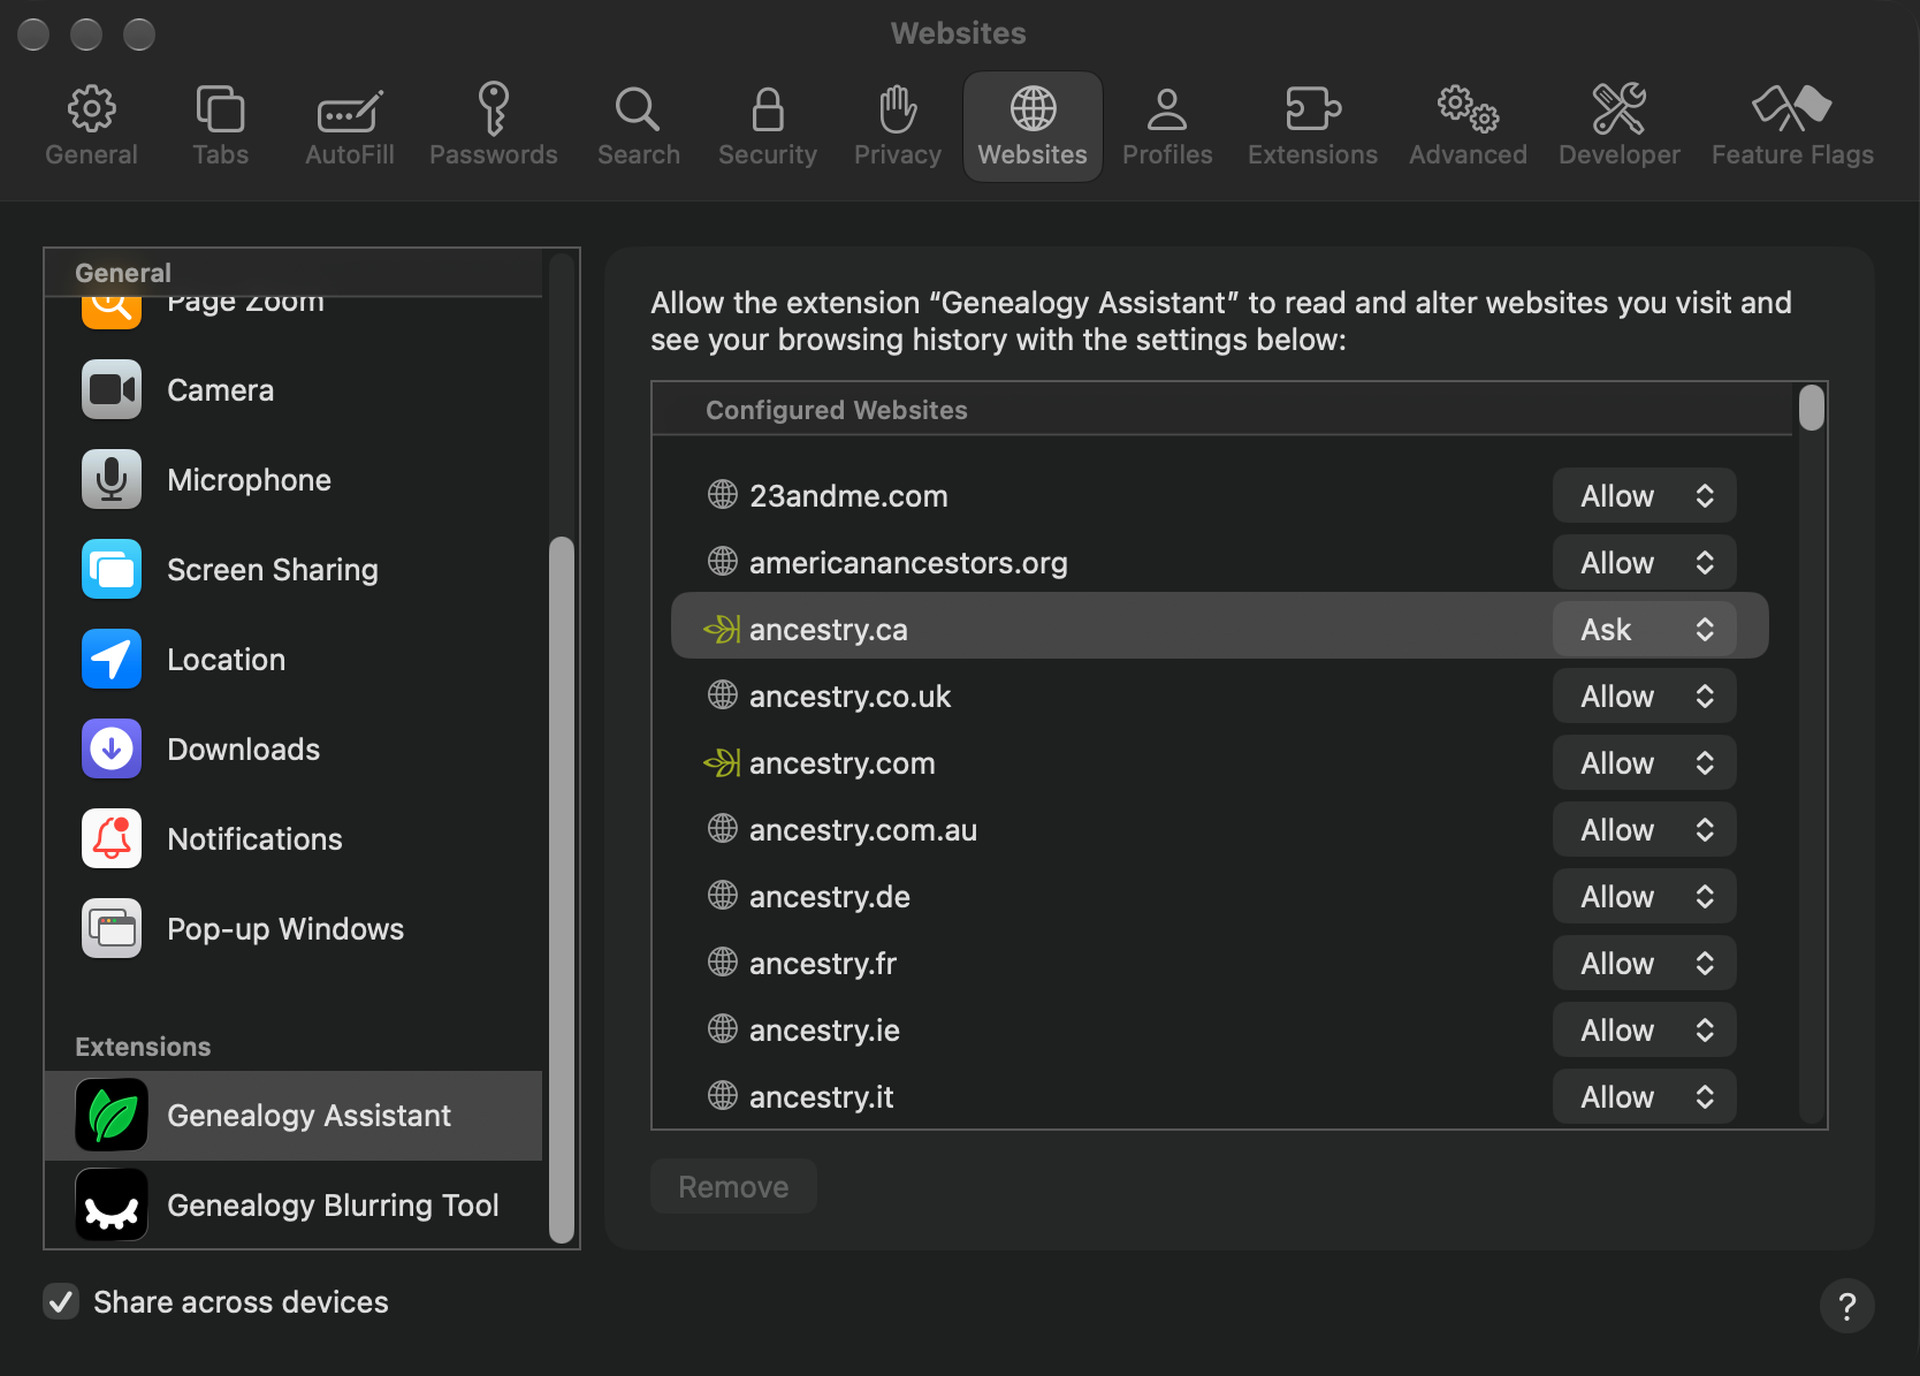Toggle the Share across devices checkbox

[61, 1302]
